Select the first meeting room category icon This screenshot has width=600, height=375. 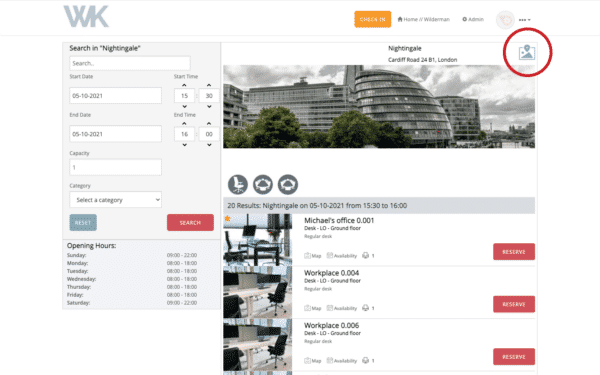pos(263,184)
